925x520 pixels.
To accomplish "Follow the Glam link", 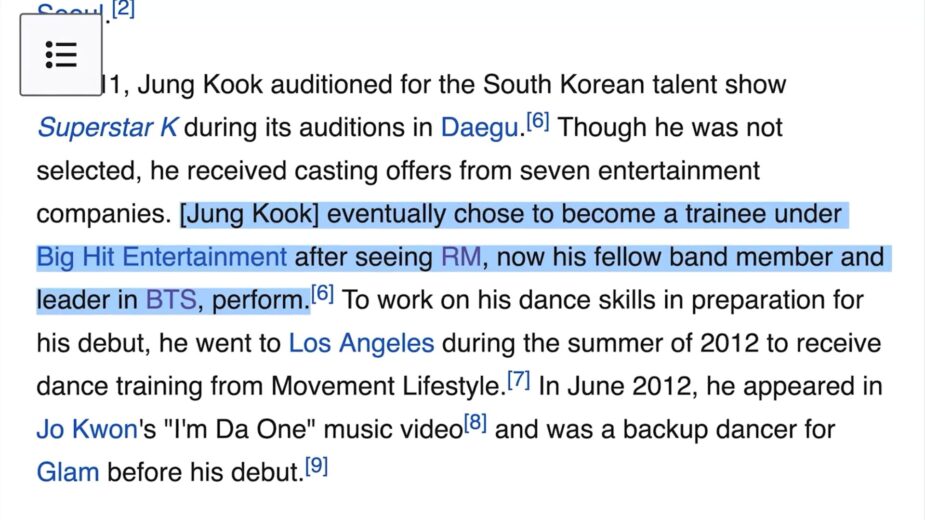I will click(67, 473).
